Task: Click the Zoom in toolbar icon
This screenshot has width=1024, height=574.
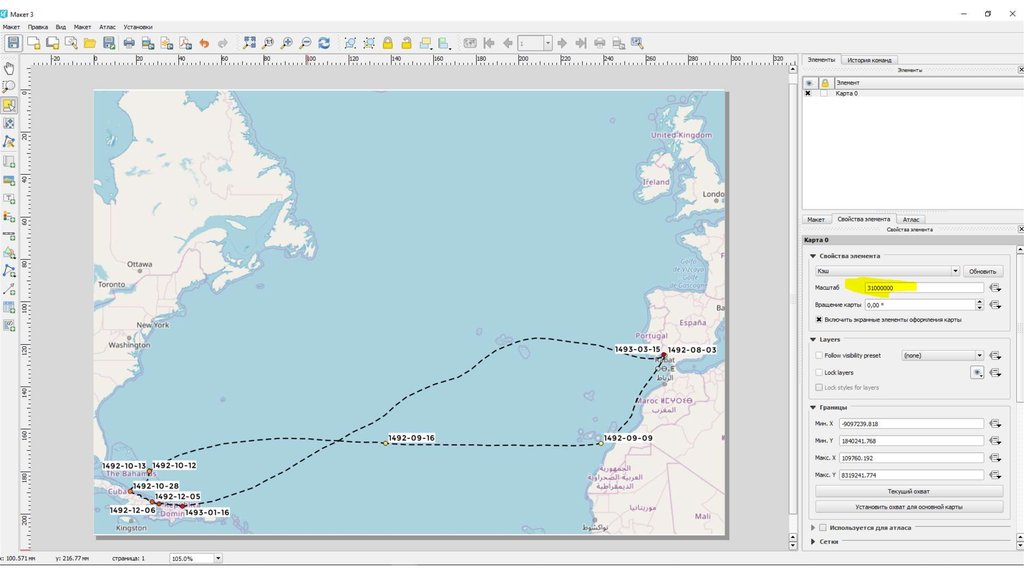Action: click(286, 43)
